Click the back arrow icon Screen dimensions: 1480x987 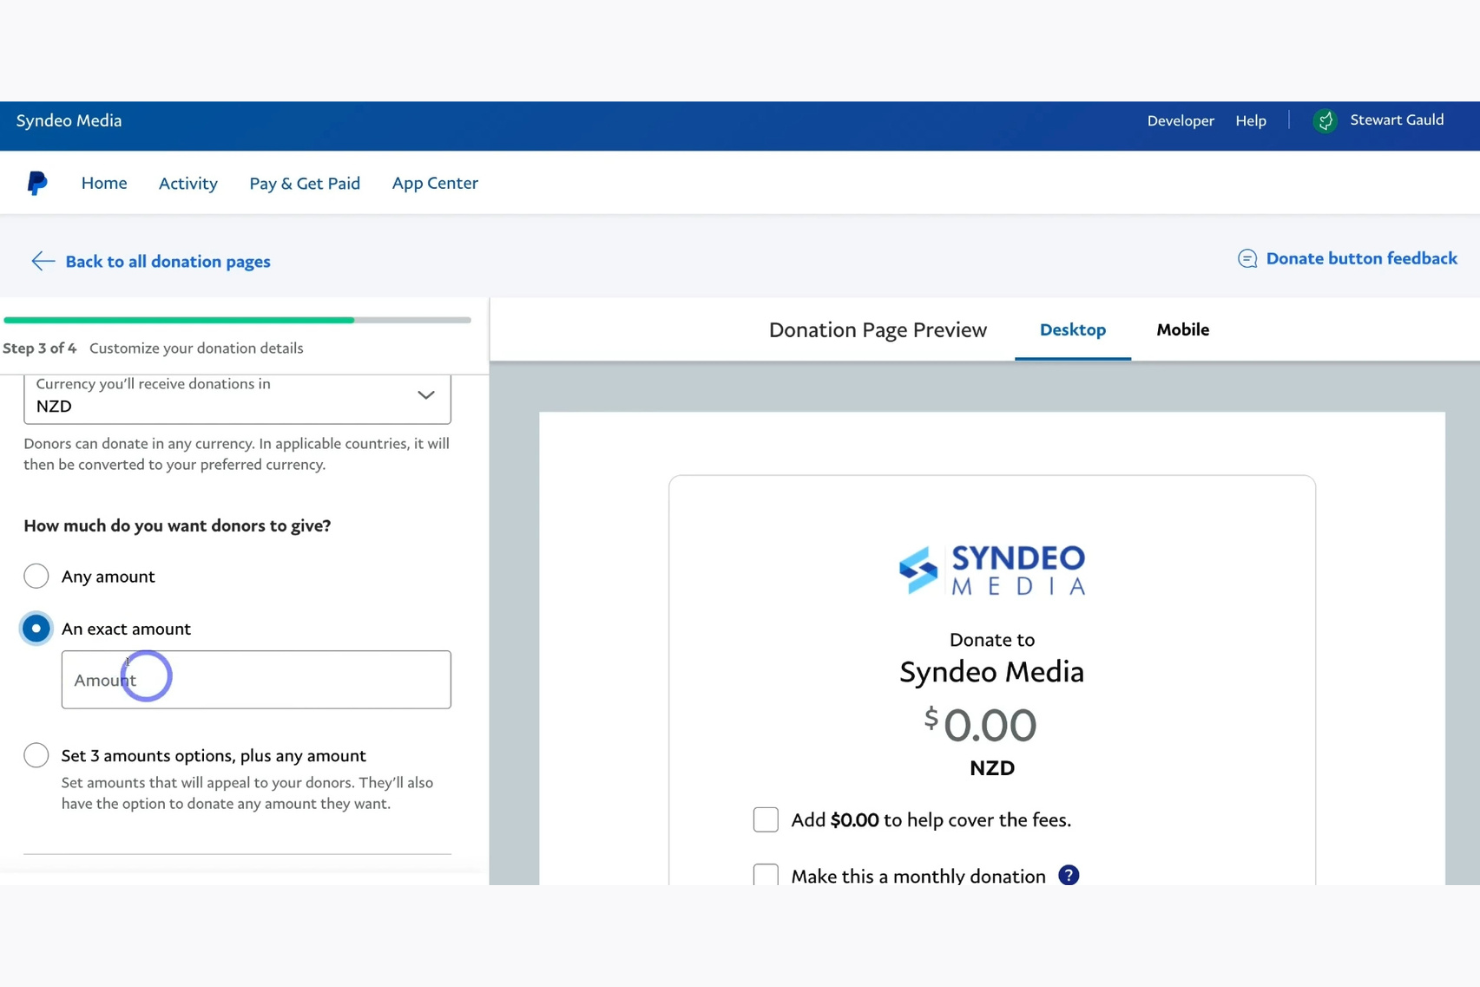(43, 261)
